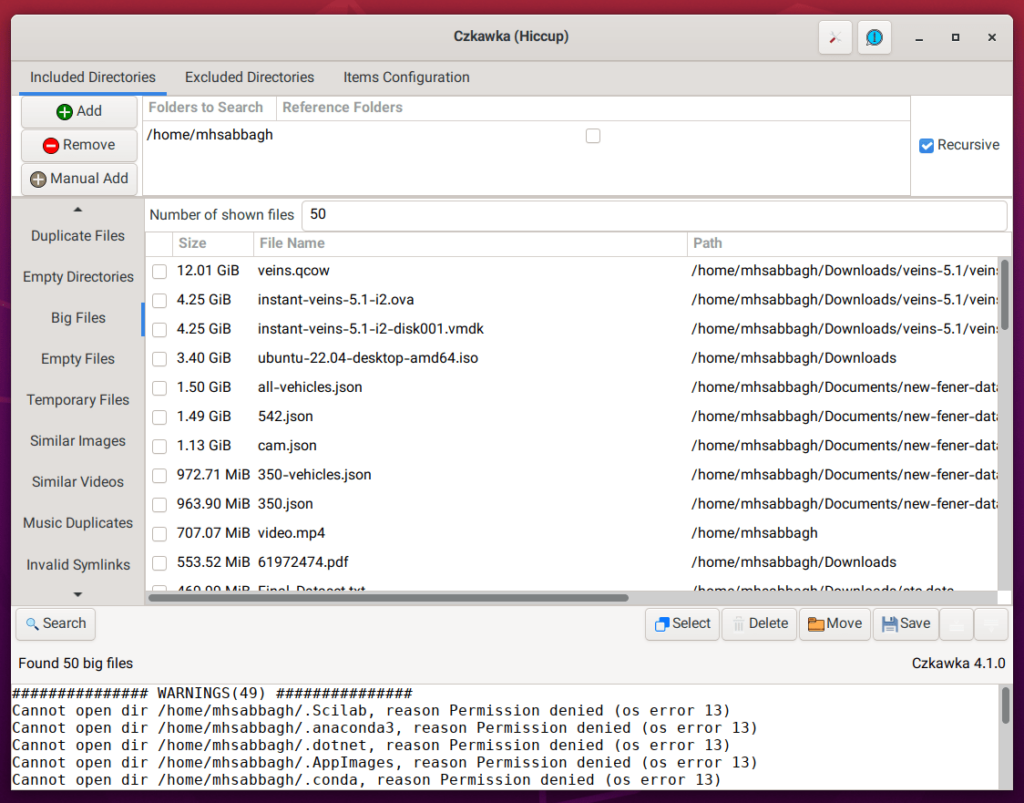Switch to the Included Directories tab
Image resolution: width=1024 pixels, height=803 pixels.
coord(93,77)
